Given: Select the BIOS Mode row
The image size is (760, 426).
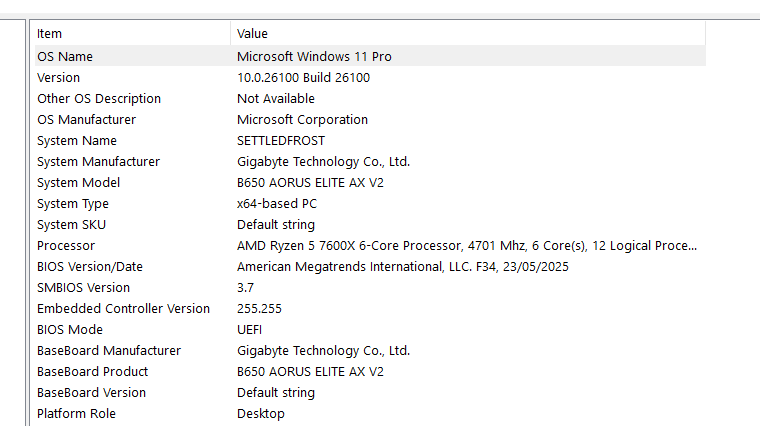Looking at the screenshot, I should (x=70, y=330).
